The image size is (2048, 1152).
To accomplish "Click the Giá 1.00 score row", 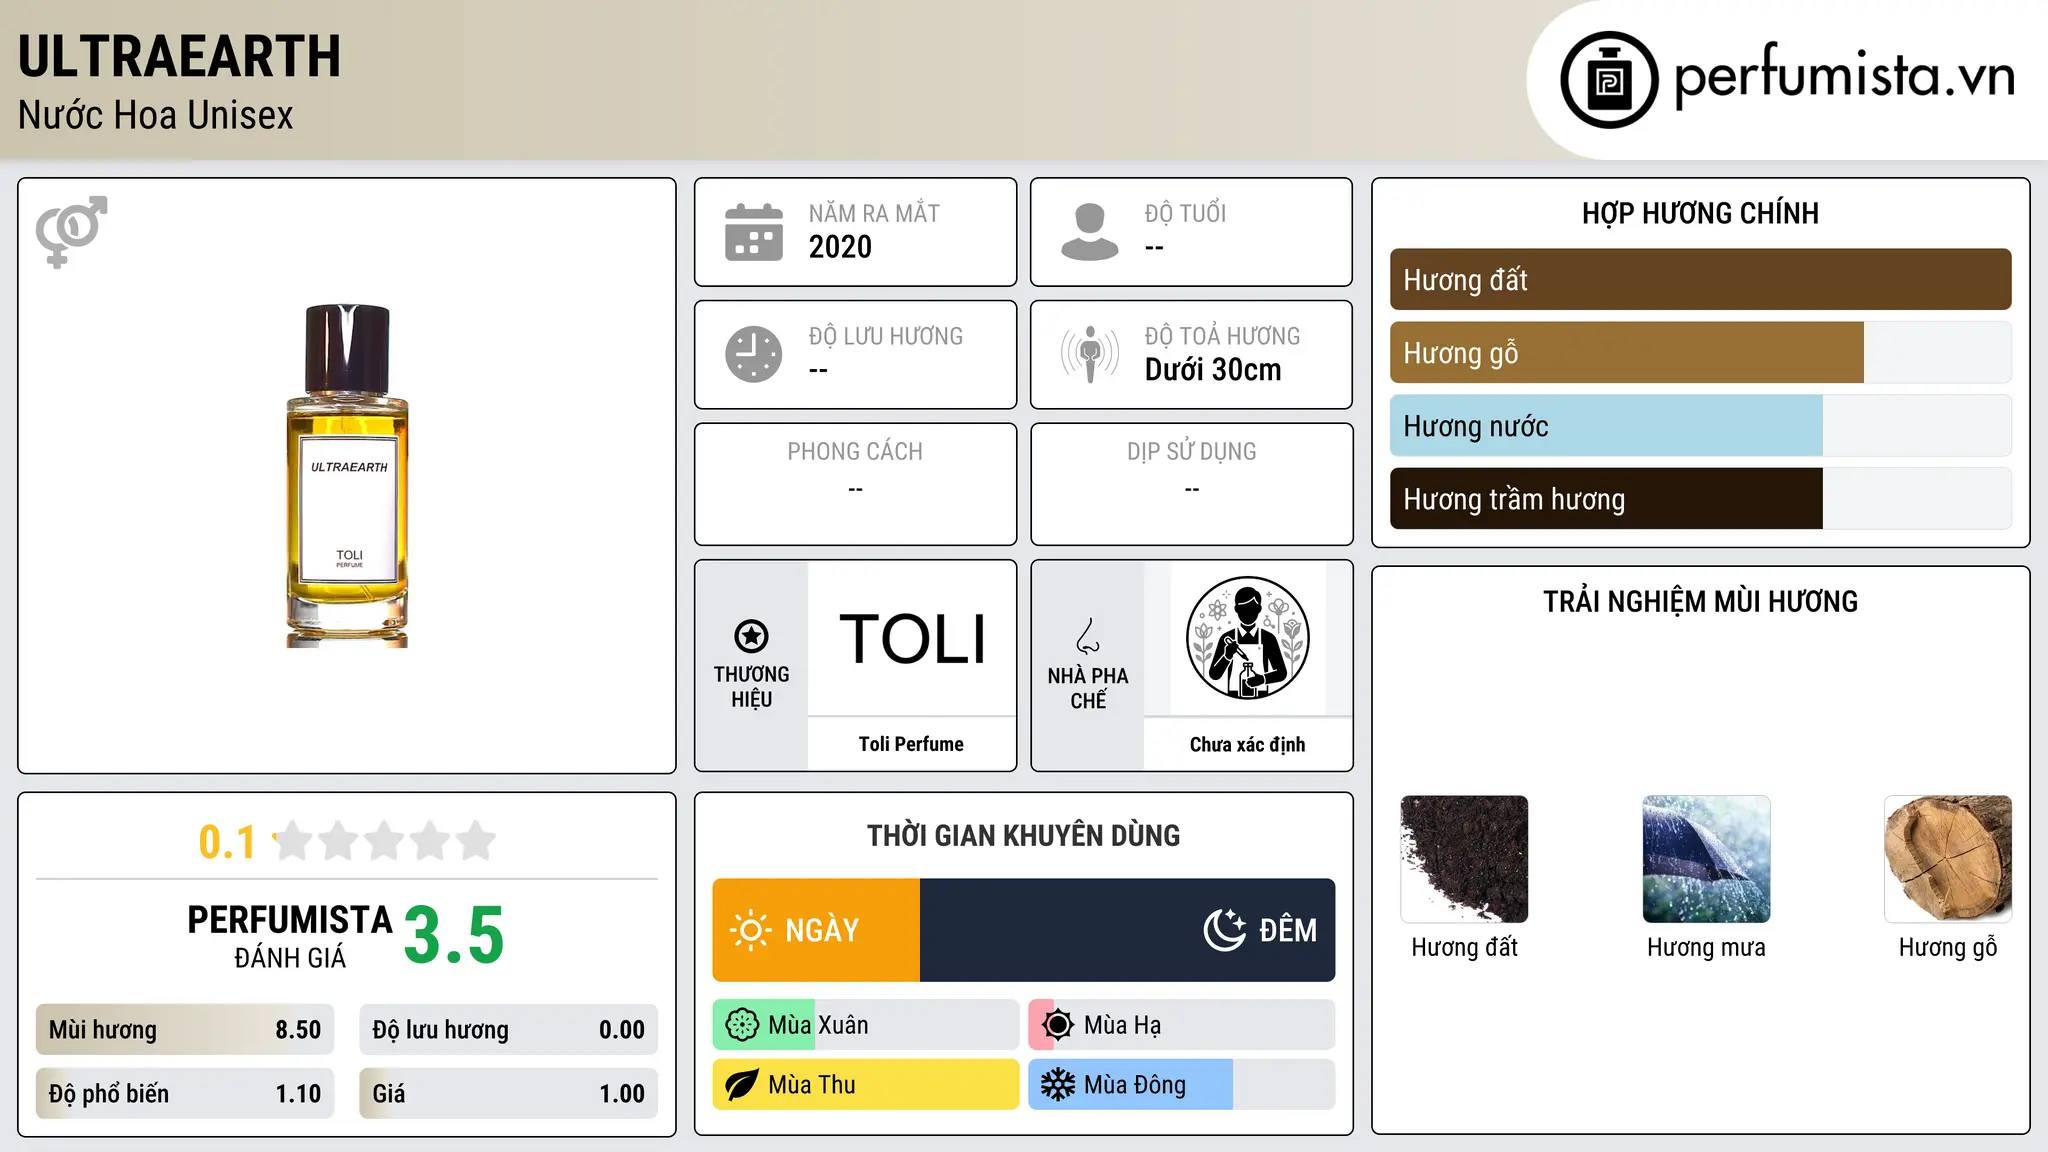I will [508, 1094].
